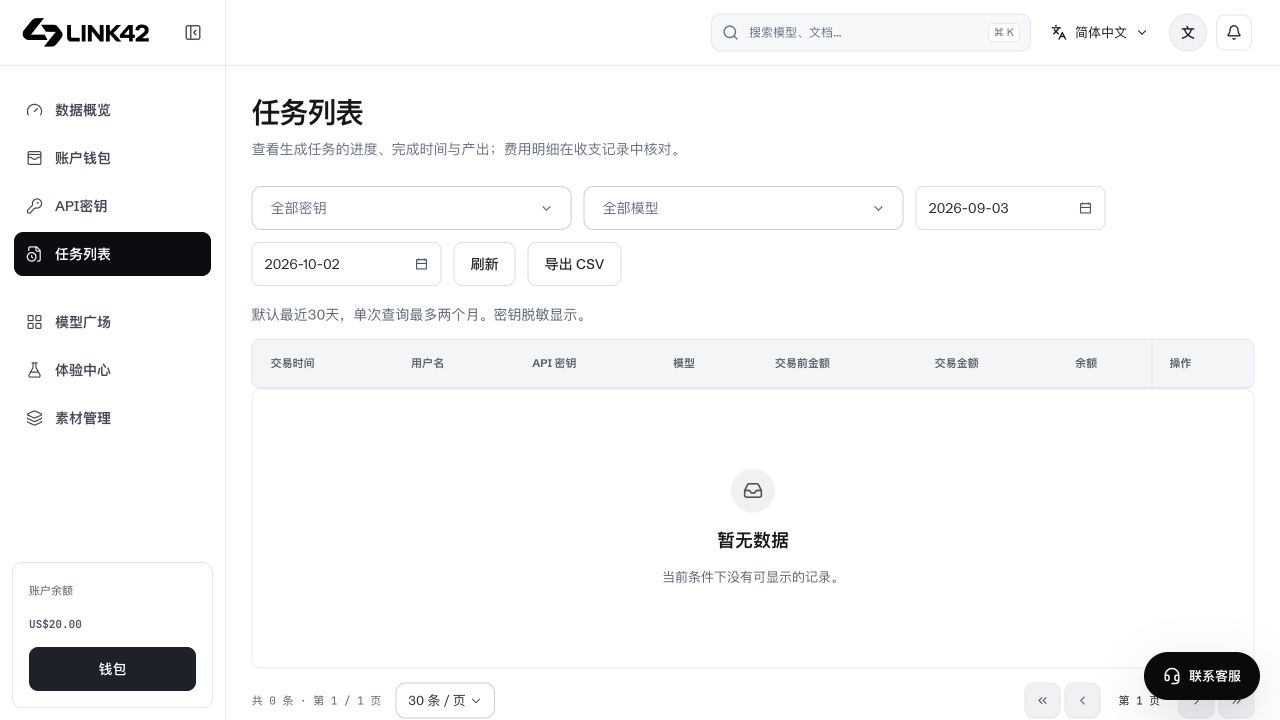Viewport: 1280px width, 720px height.
Task: Open the 简体中文 language dropdown
Action: (x=1099, y=32)
